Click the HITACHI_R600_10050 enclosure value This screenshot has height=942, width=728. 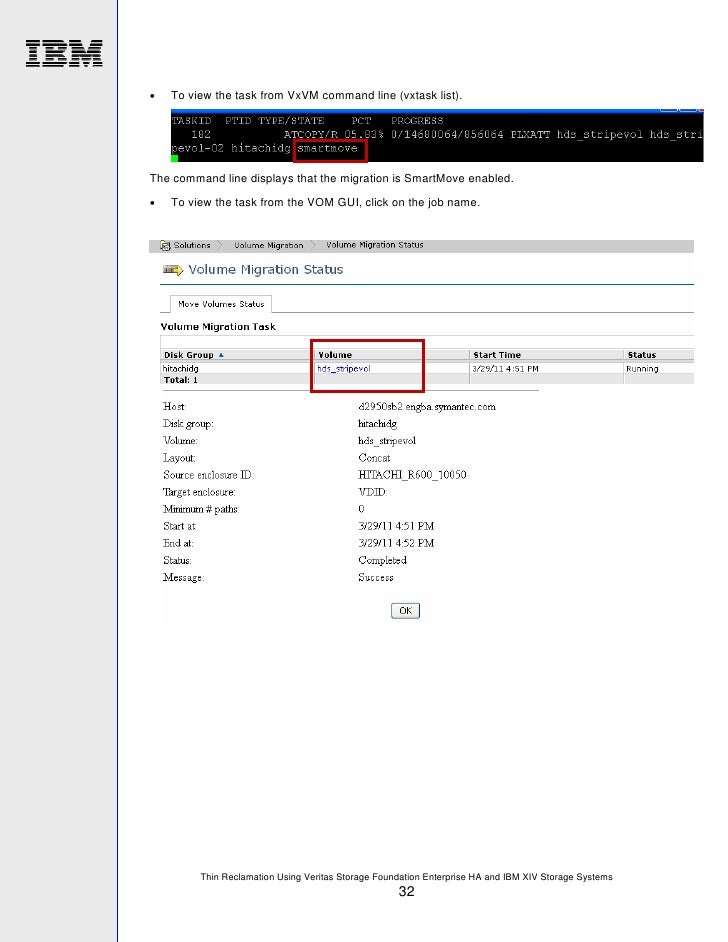(x=412, y=475)
